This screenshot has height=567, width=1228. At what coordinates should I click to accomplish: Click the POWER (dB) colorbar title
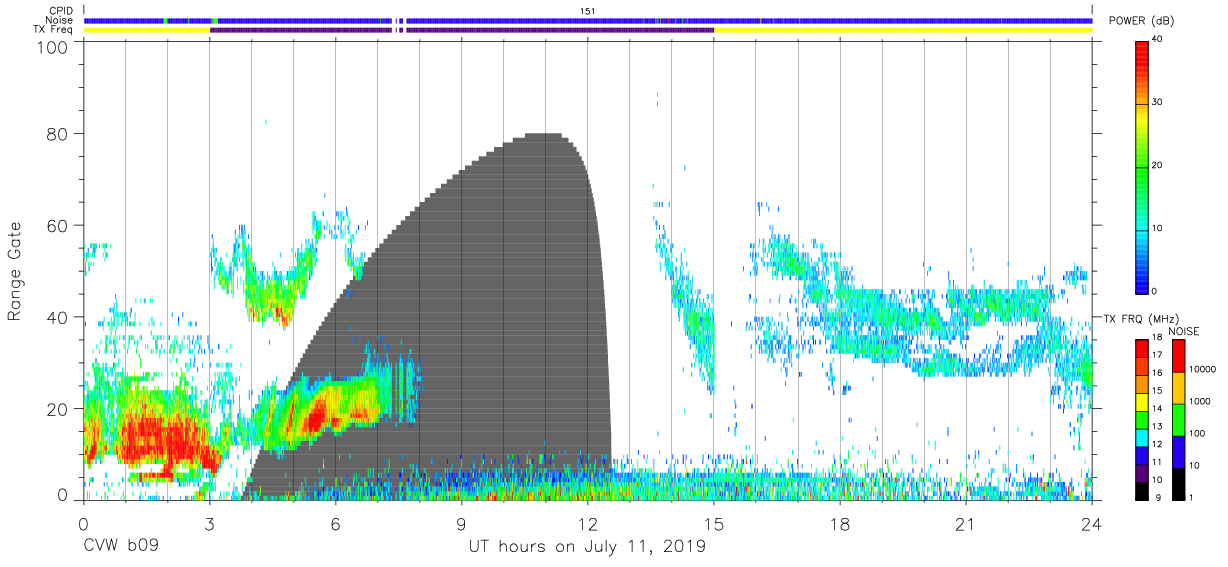(1140, 22)
